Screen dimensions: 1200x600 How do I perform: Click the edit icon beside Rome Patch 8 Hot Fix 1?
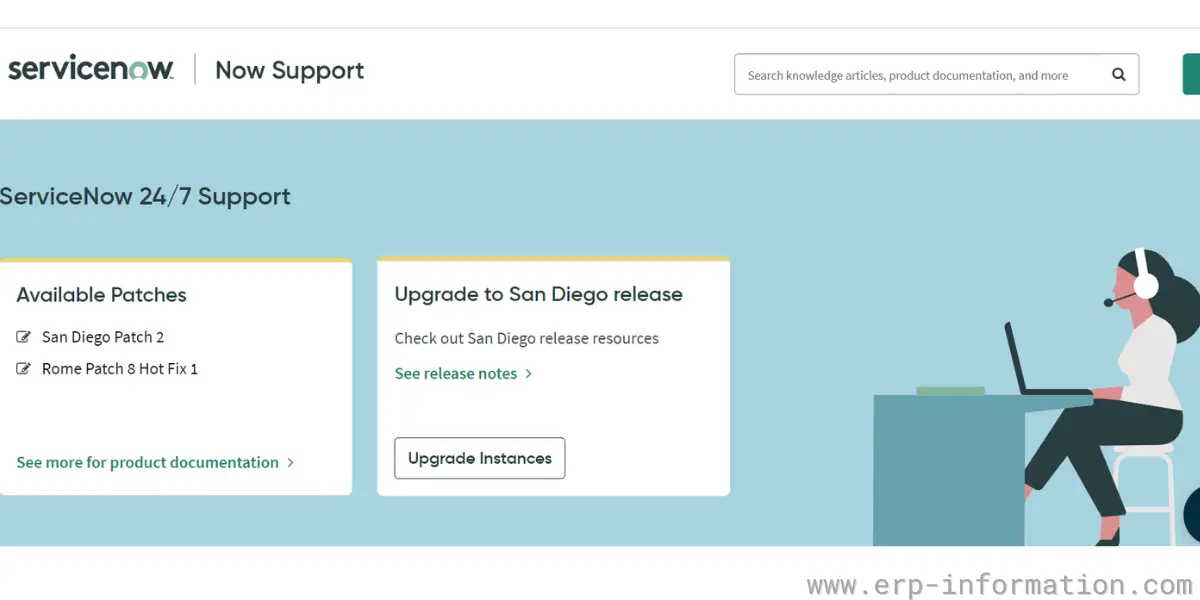tap(24, 369)
